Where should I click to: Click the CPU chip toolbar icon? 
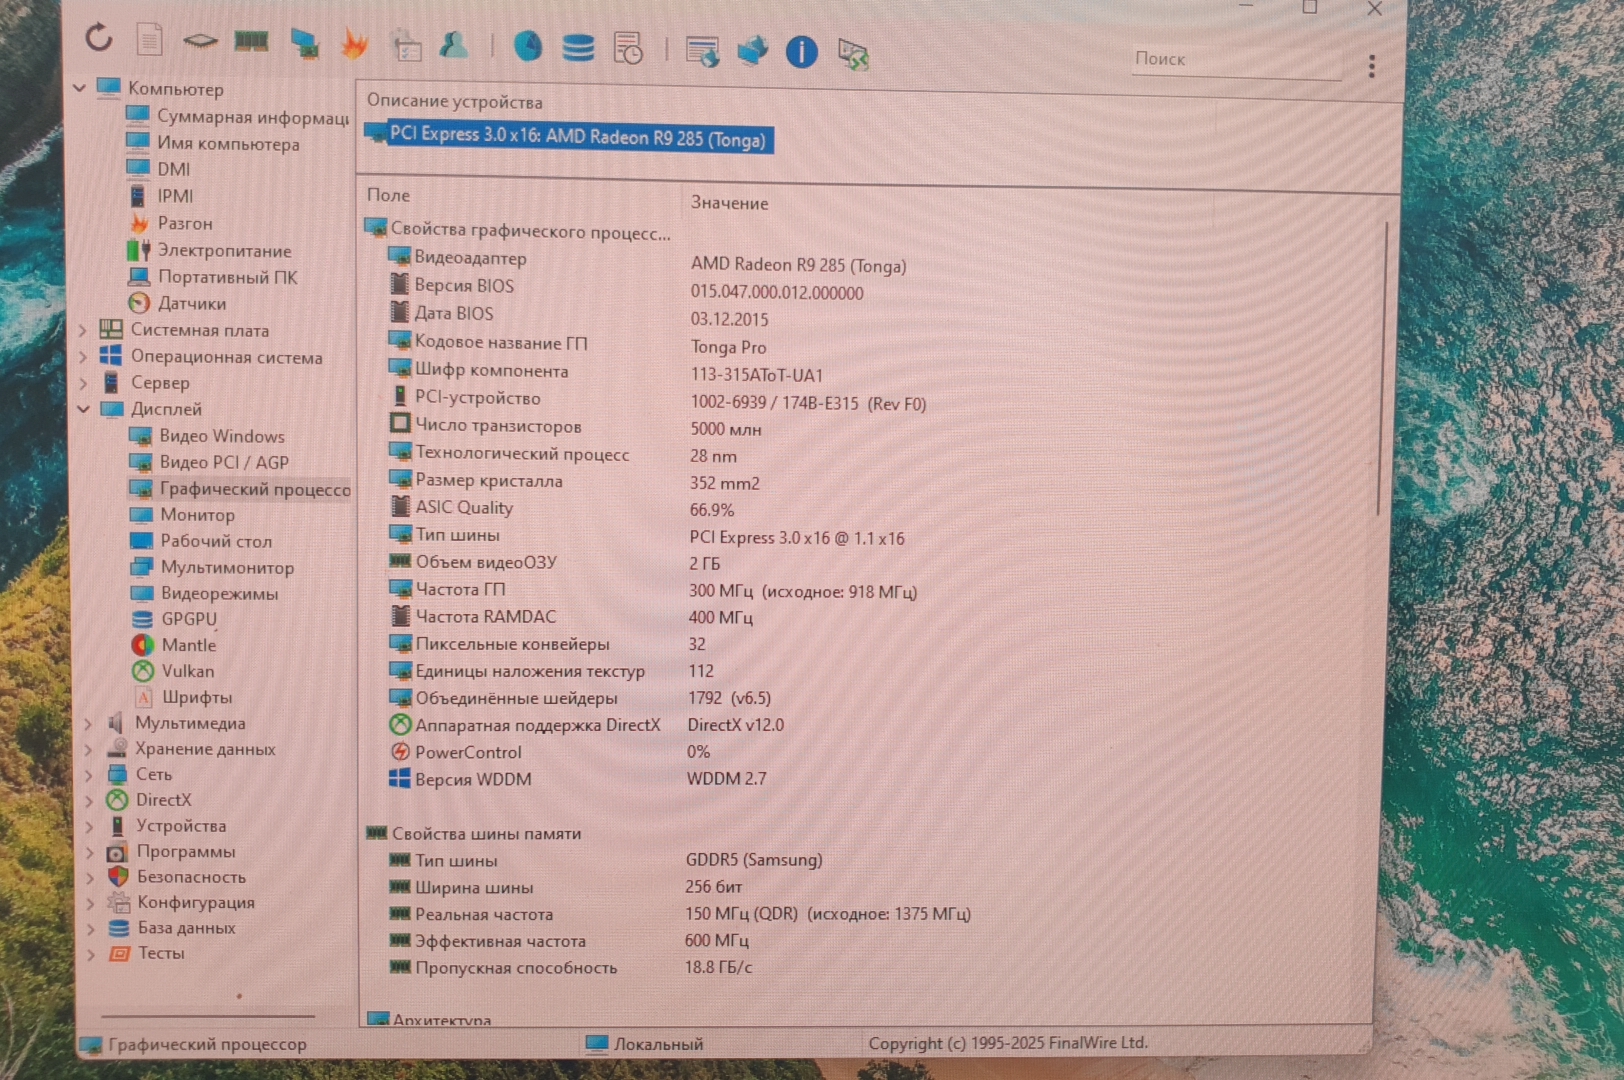(201, 41)
